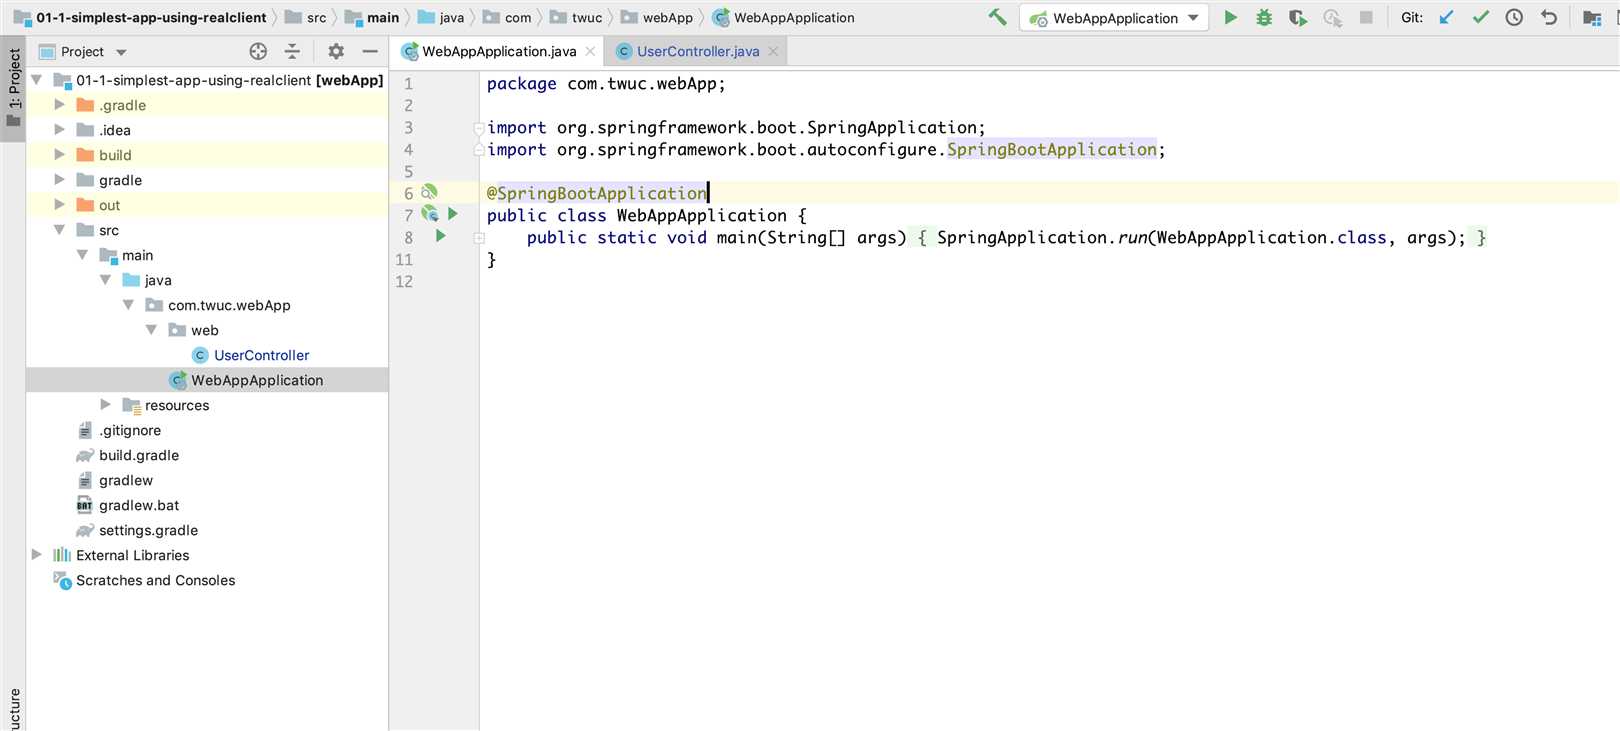This screenshot has width=1620, height=731.
Task: Open Project Structure icon in the toolbar
Action: tap(1592, 17)
